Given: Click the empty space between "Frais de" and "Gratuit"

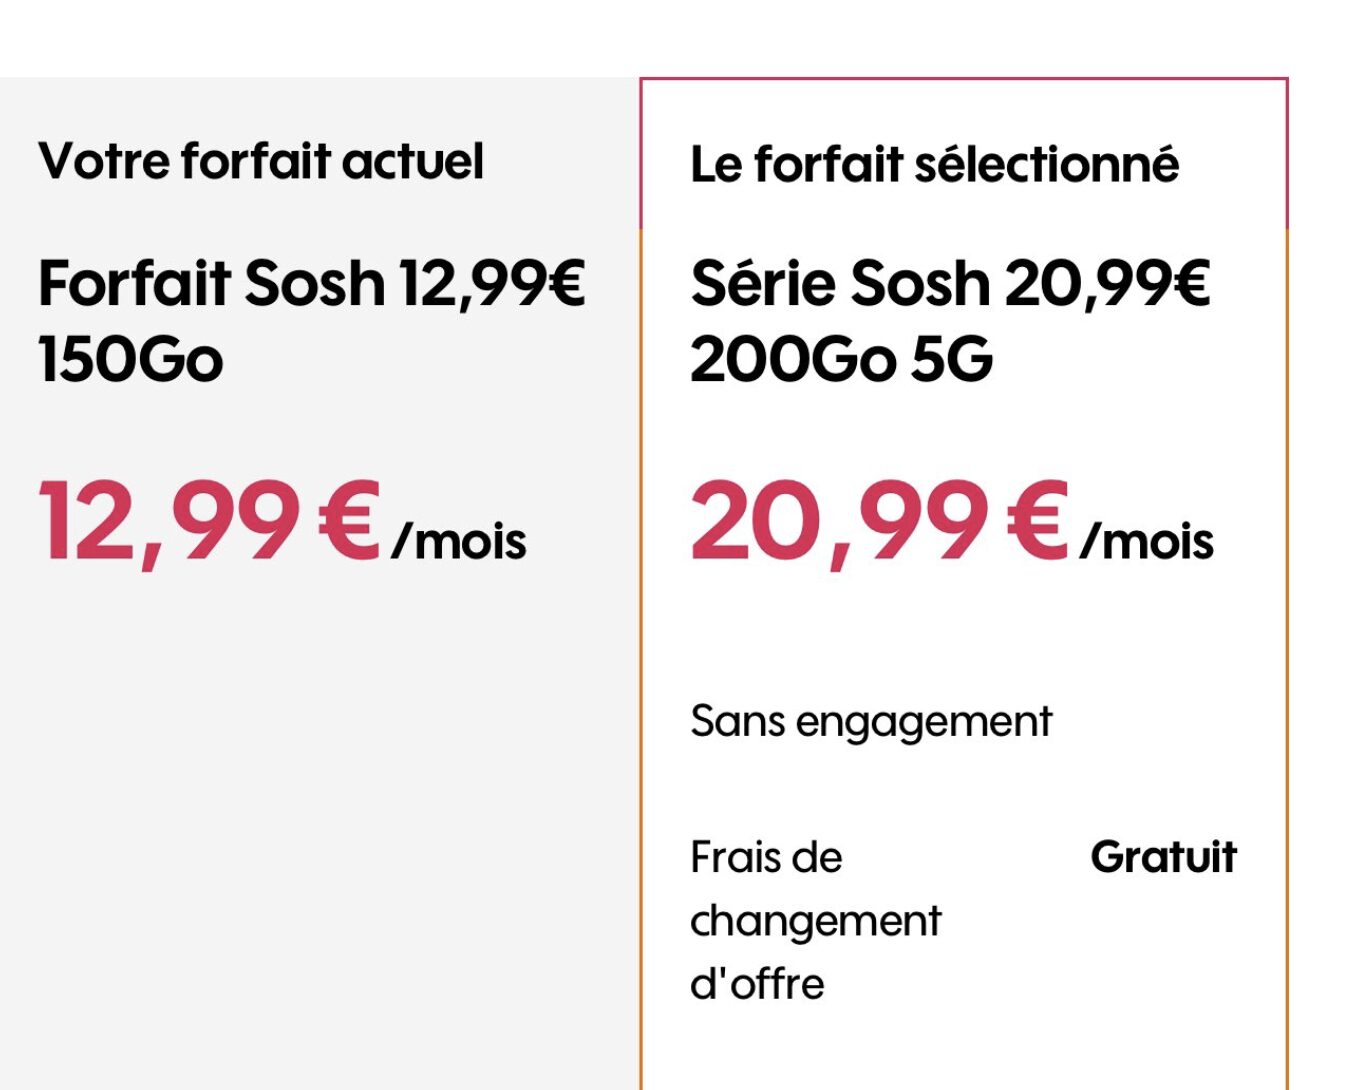Looking at the screenshot, I should point(966,857).
